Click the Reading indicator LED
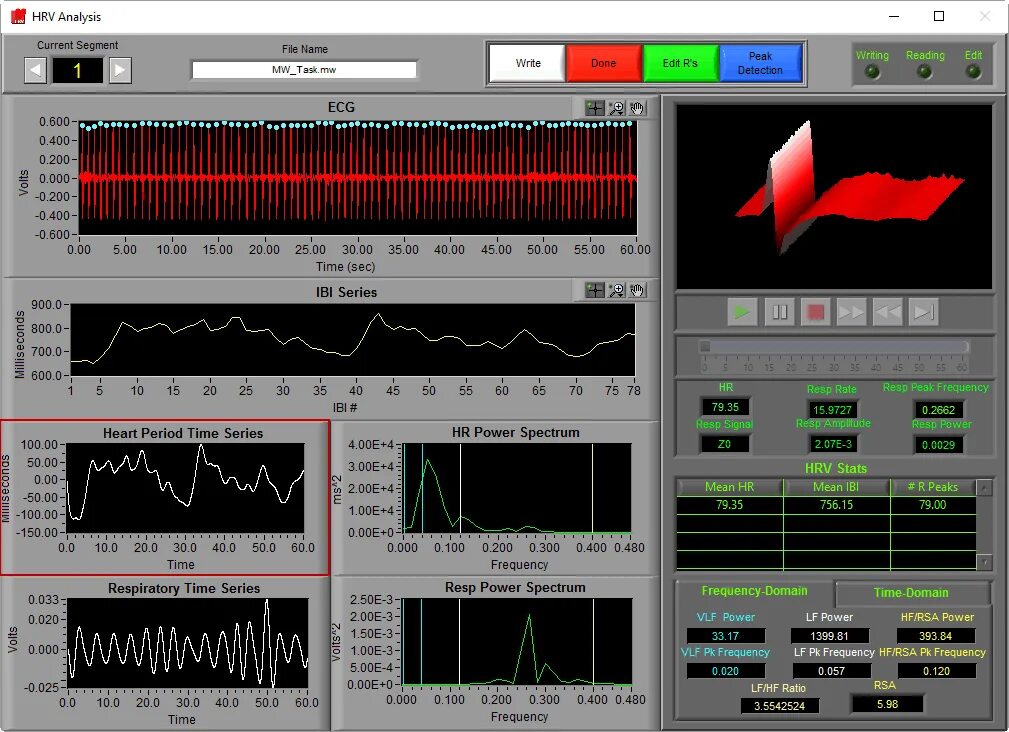 [x=925, y=72]
